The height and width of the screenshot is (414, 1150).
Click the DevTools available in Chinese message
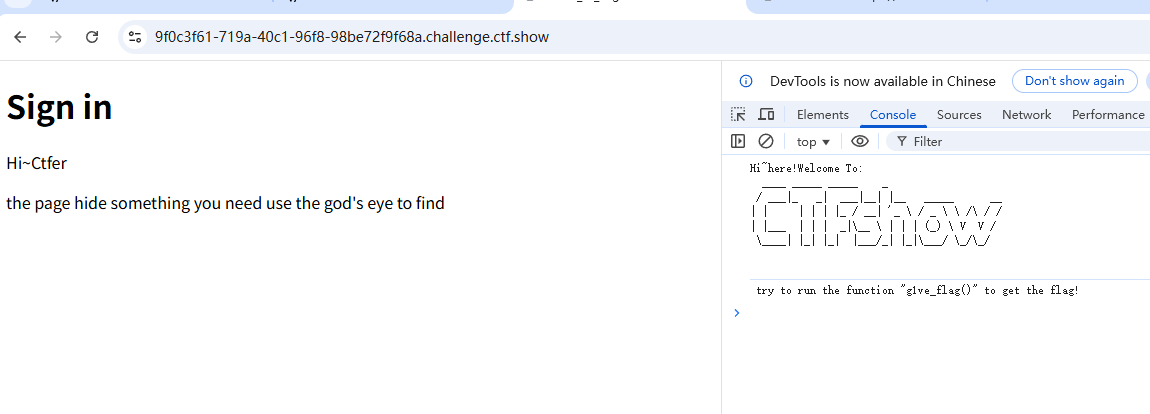point(883,81)
